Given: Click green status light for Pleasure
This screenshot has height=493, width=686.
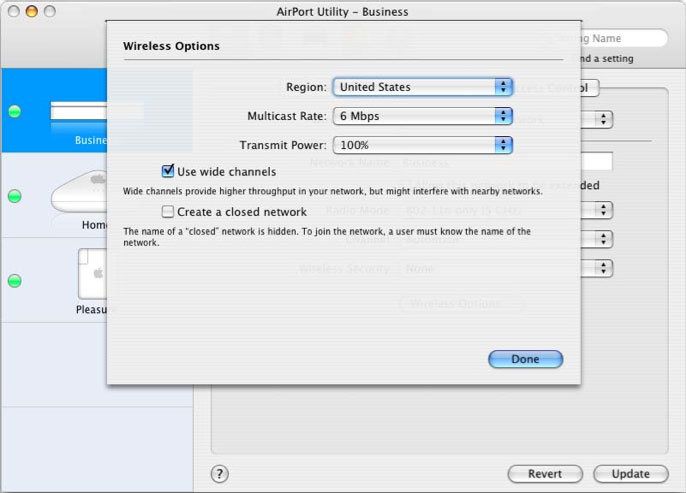Looking at the screenshot, I should click(15, 281).
